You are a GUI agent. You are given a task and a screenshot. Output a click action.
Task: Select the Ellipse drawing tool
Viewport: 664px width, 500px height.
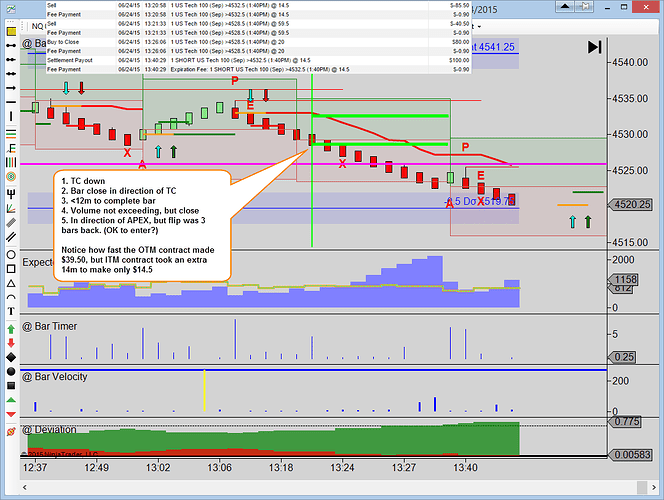click(x=11, y=254)
